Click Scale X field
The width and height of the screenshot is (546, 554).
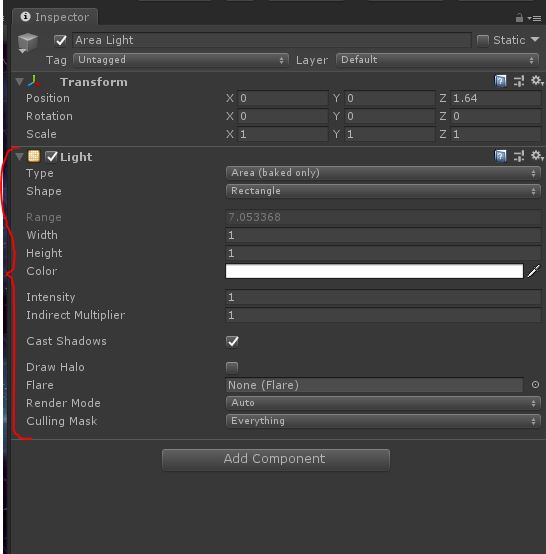pyautogui.click(x=282, y=134)
